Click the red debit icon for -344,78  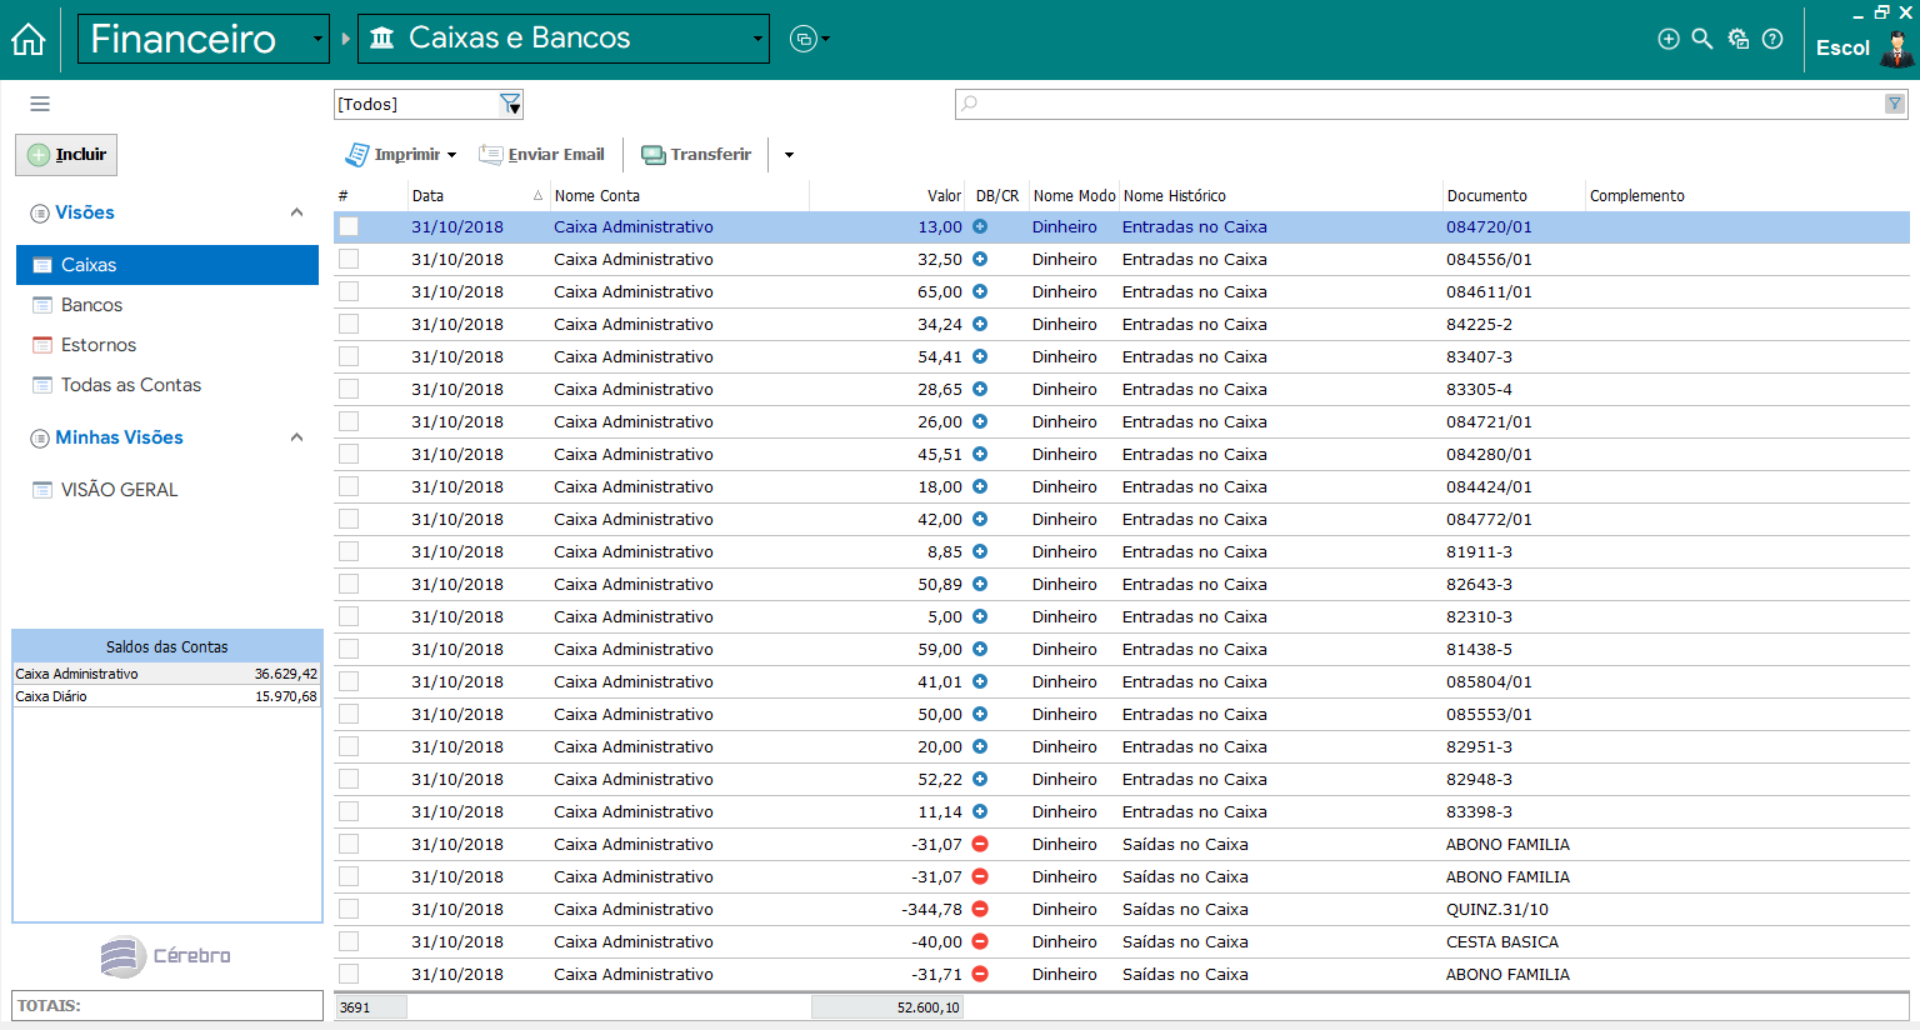(x=980, y=909)
